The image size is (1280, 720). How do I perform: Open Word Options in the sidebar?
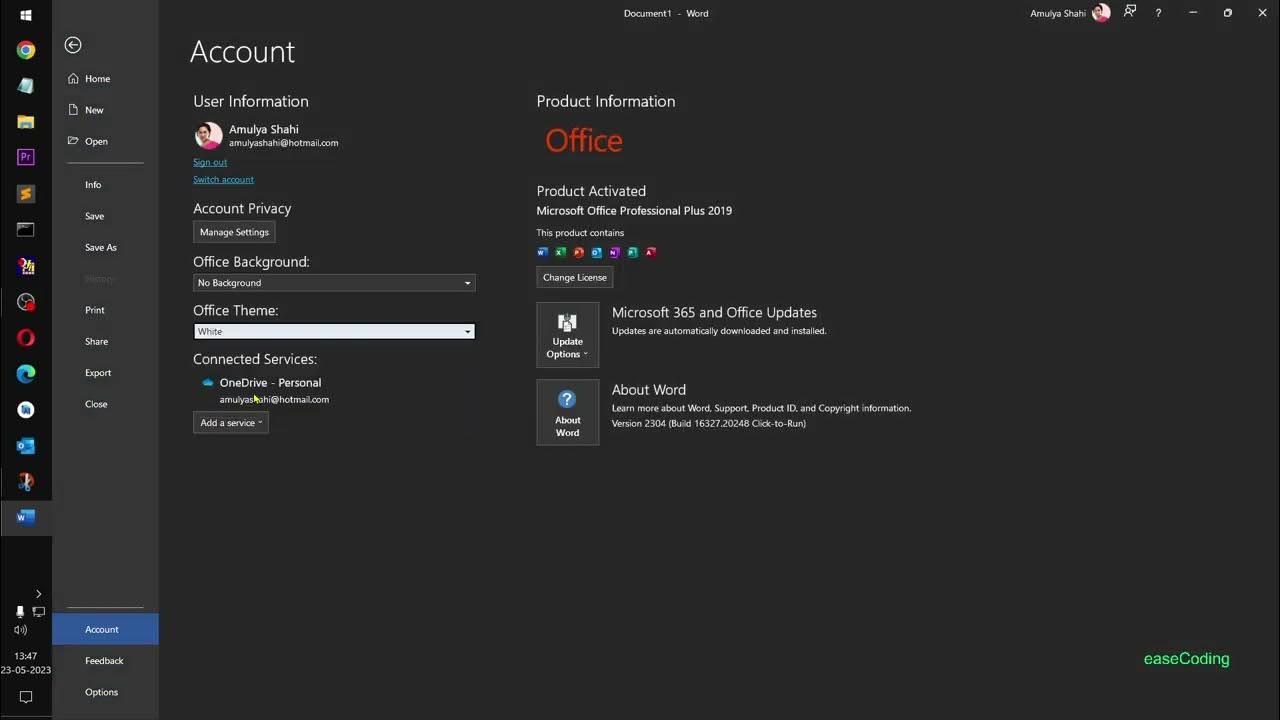tap(101, 692)
